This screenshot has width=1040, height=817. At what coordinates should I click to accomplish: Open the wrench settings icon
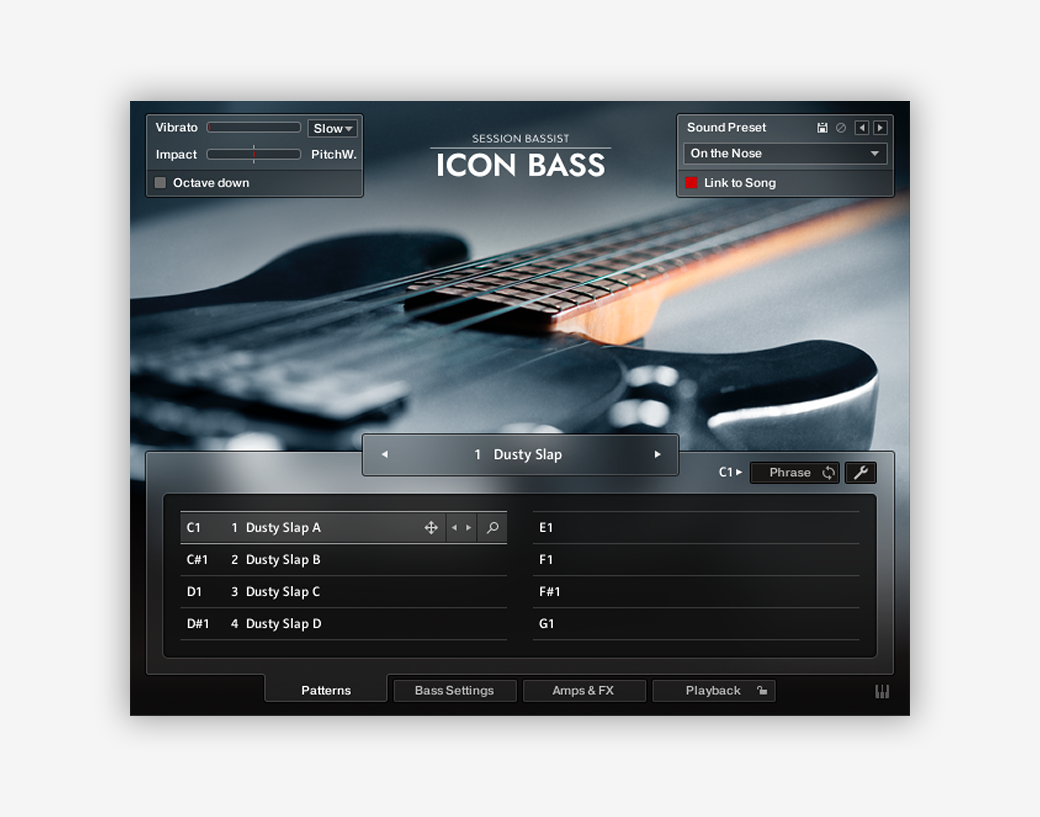click(860, 472)
